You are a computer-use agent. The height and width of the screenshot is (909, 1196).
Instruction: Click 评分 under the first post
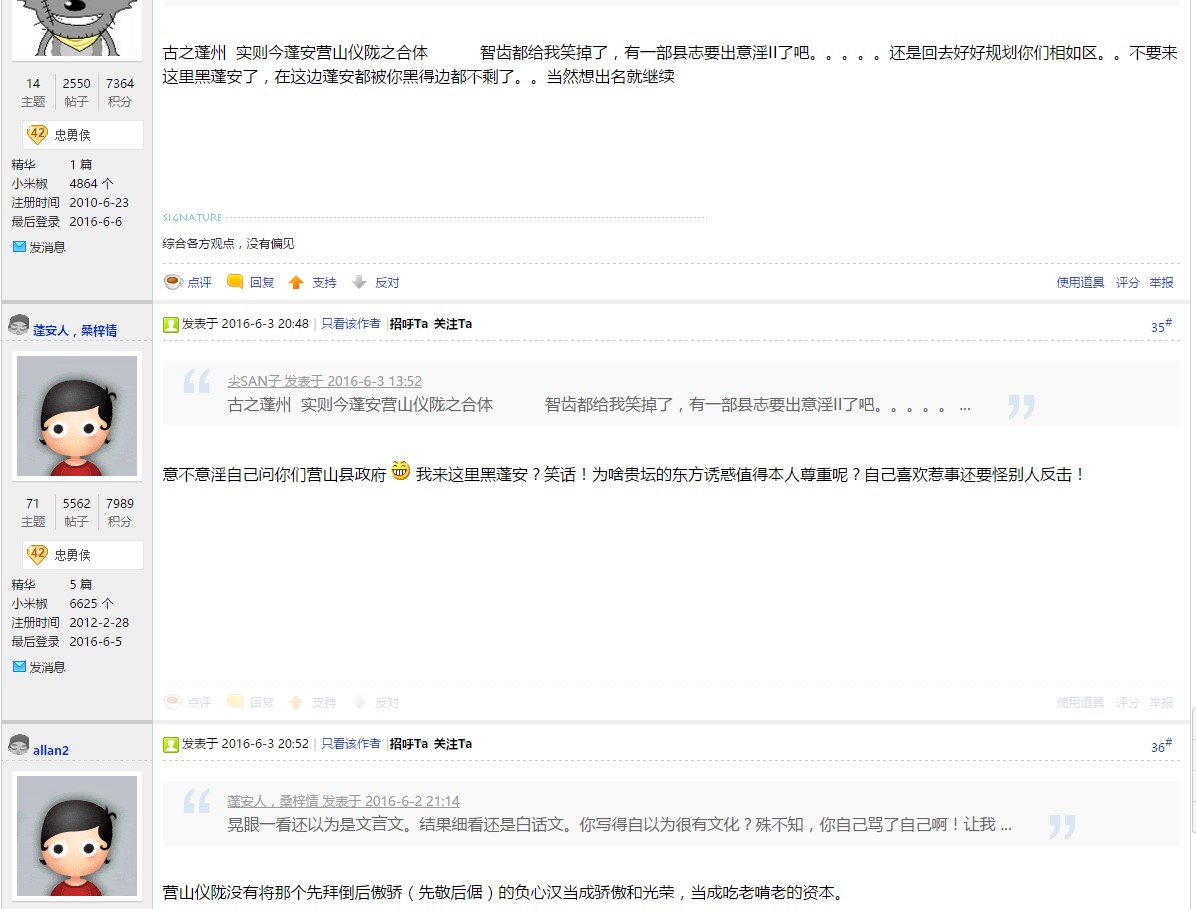(1127, 282)
